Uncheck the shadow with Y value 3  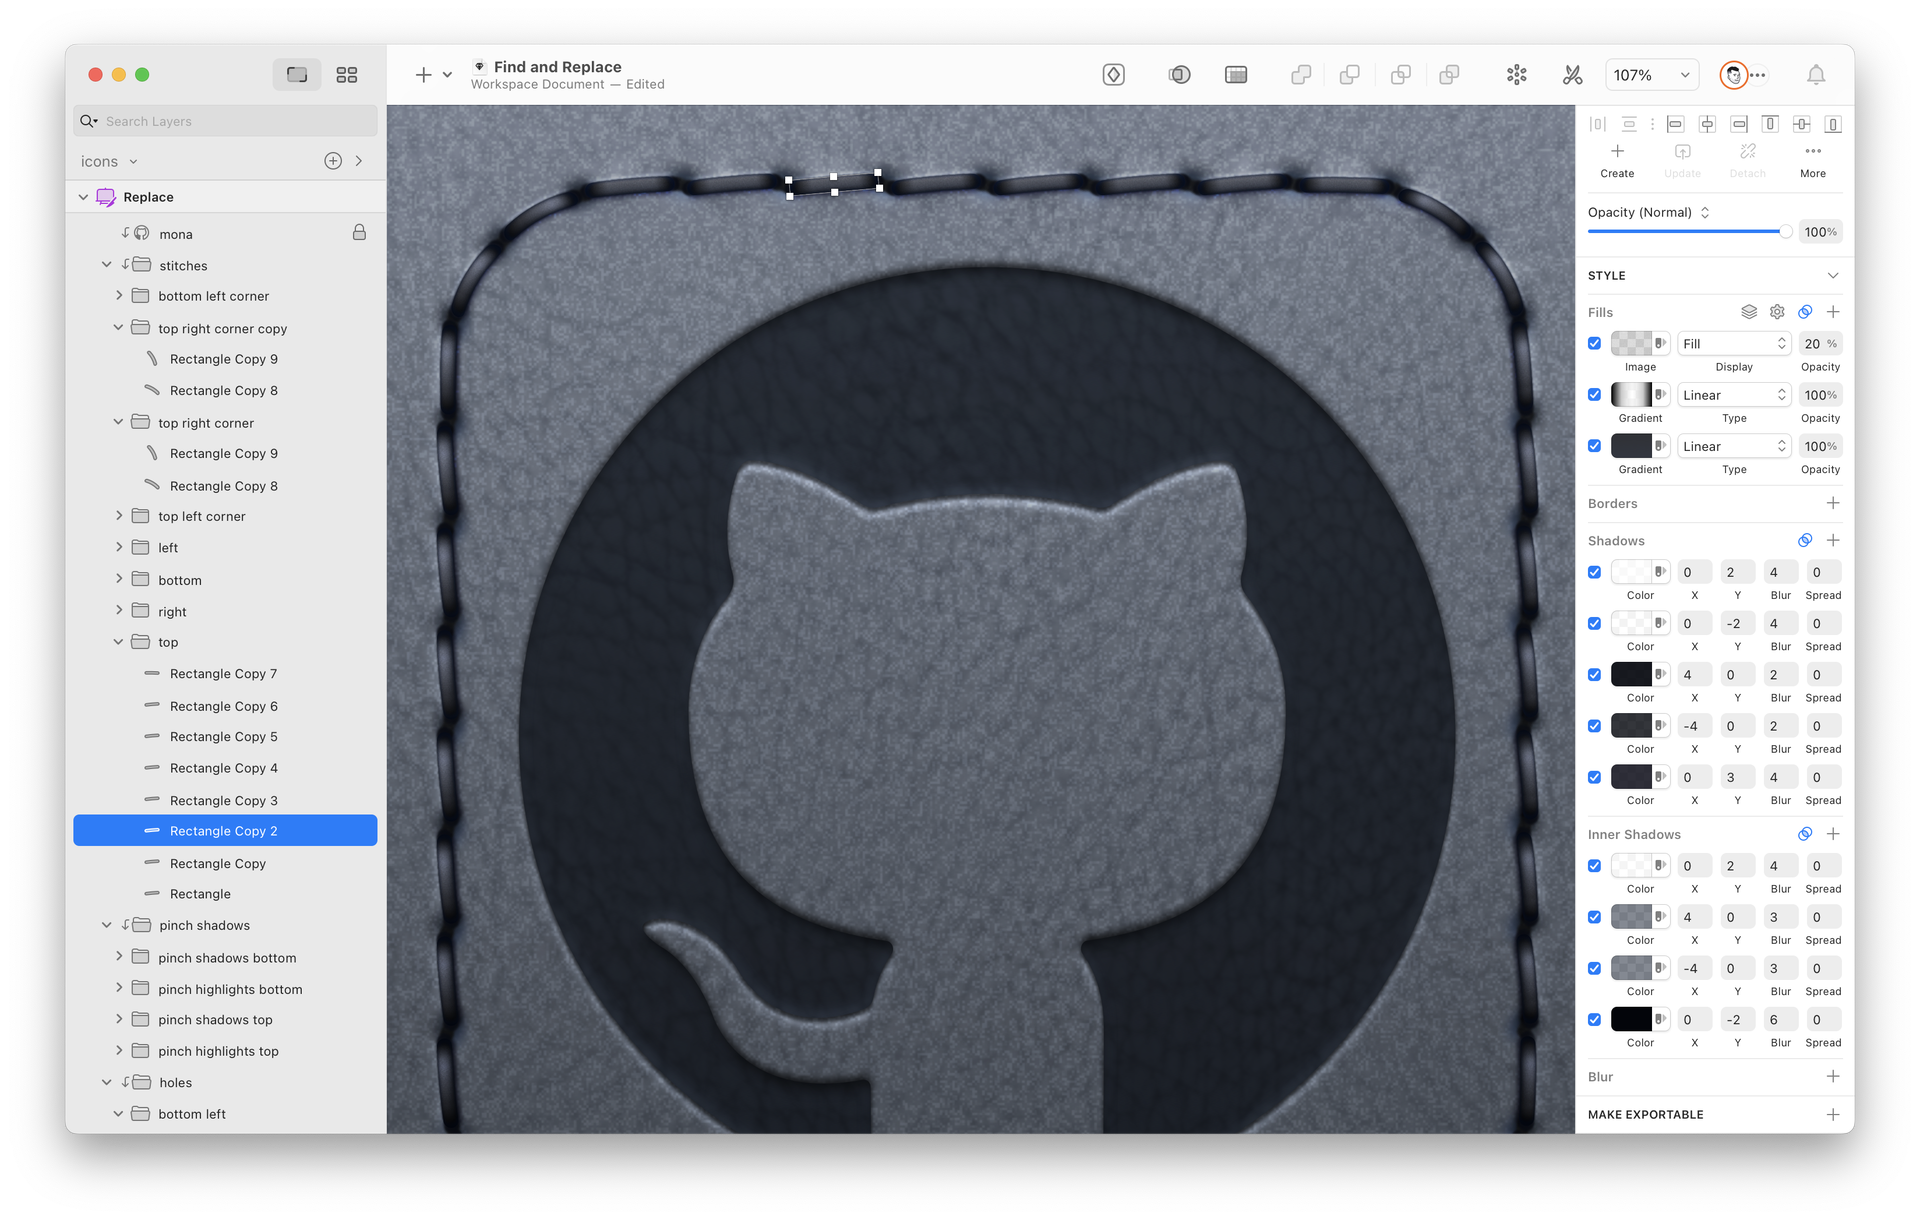pyautogui.click(x=1595, y=777)
